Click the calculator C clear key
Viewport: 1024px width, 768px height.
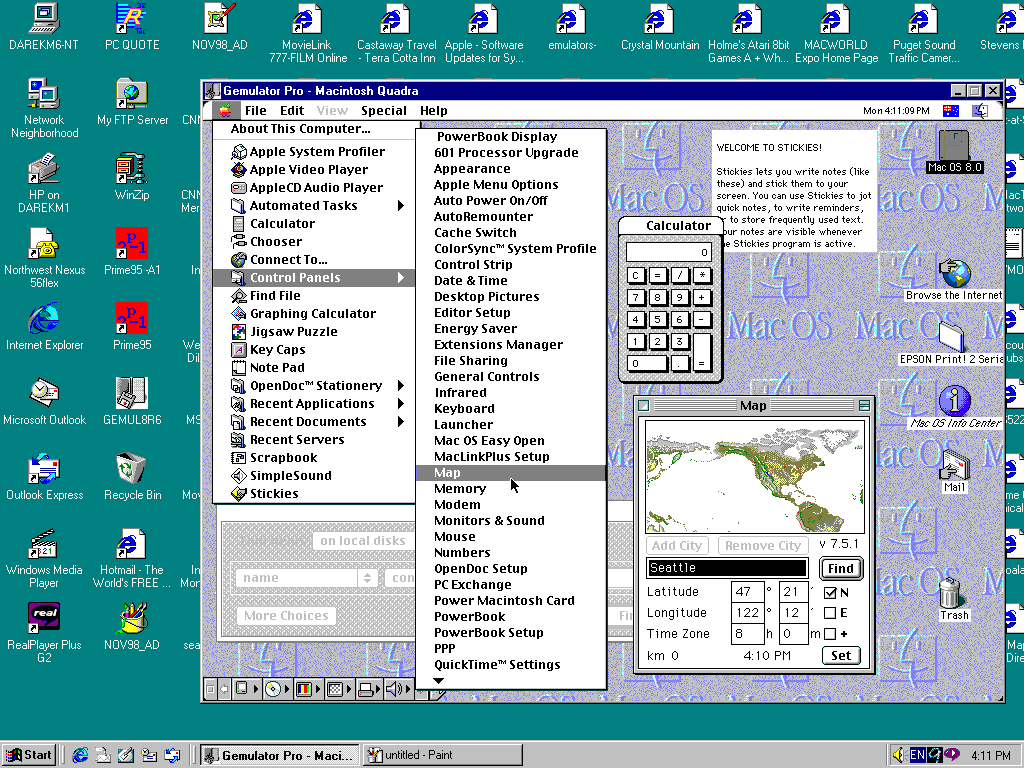click(x=635, y=276)
